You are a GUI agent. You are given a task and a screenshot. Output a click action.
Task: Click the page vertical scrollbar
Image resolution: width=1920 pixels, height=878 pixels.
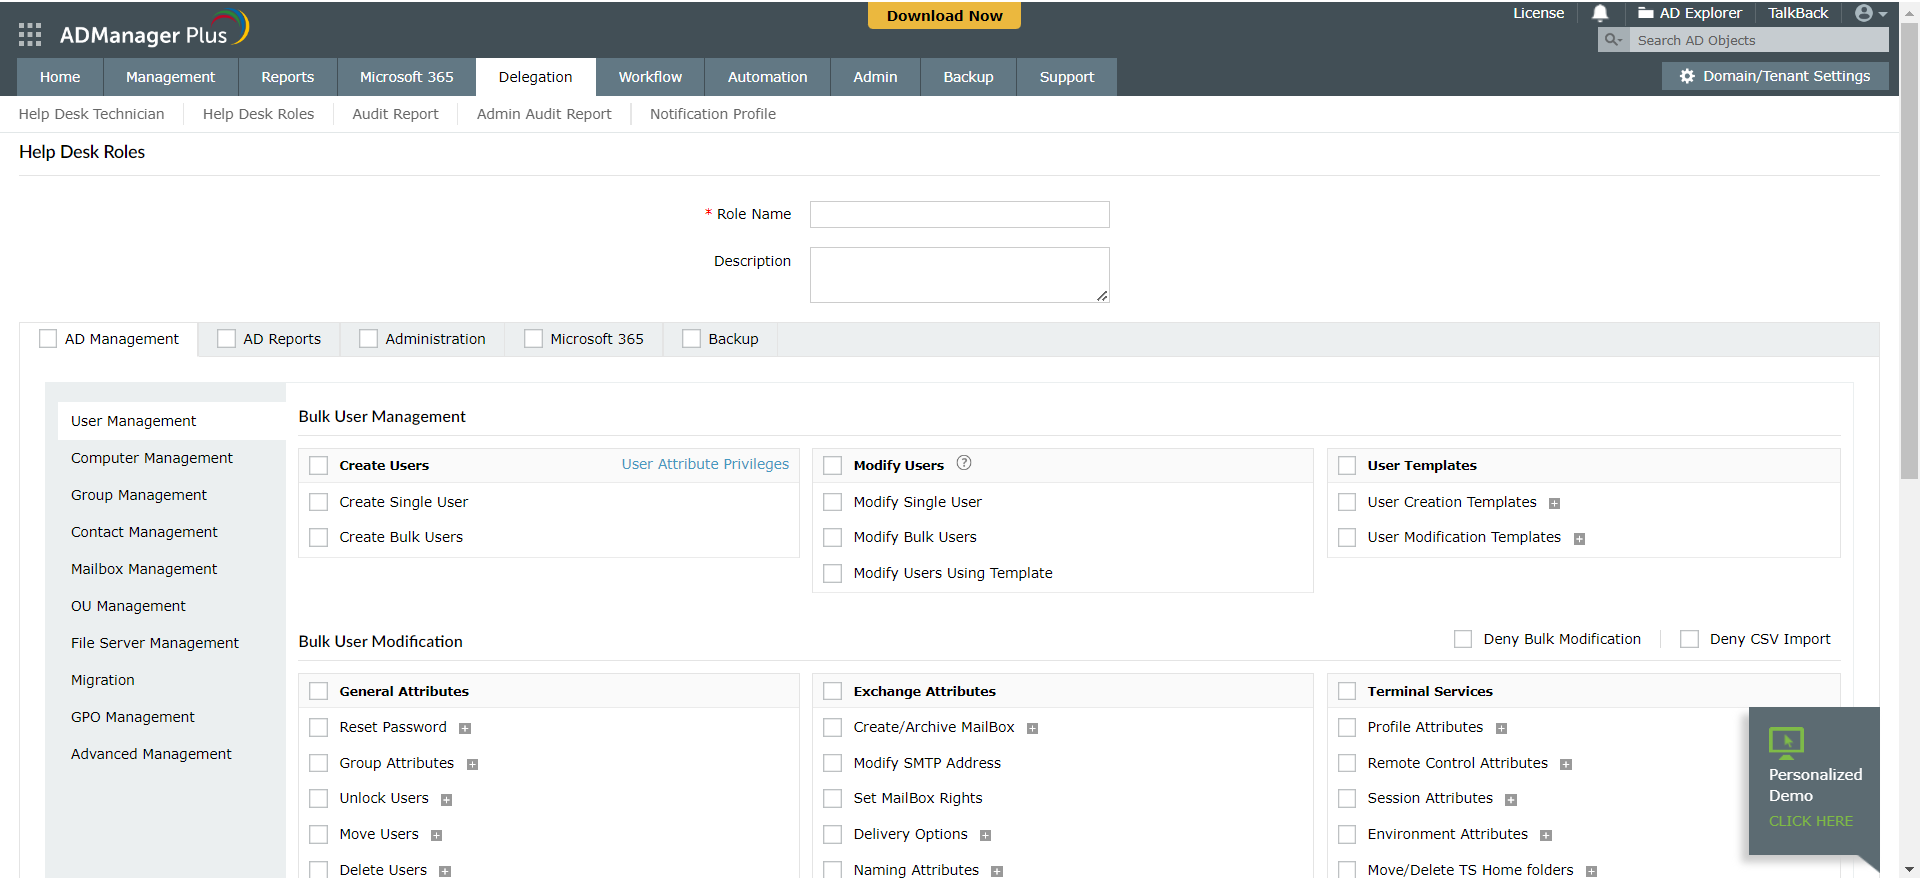(x=1909, y=300)
